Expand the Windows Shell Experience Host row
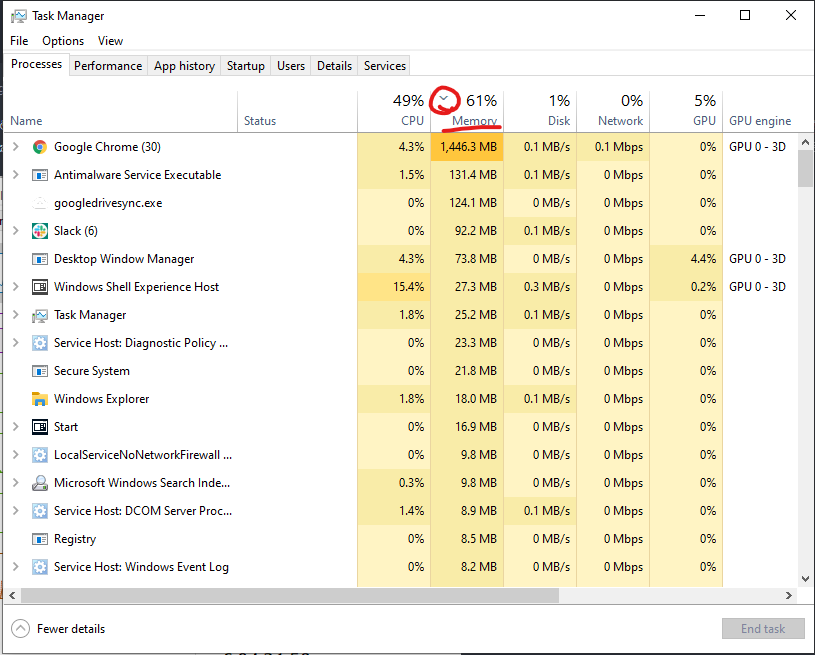The height and width of the screenshot is (655, 815). click(16, 287)
